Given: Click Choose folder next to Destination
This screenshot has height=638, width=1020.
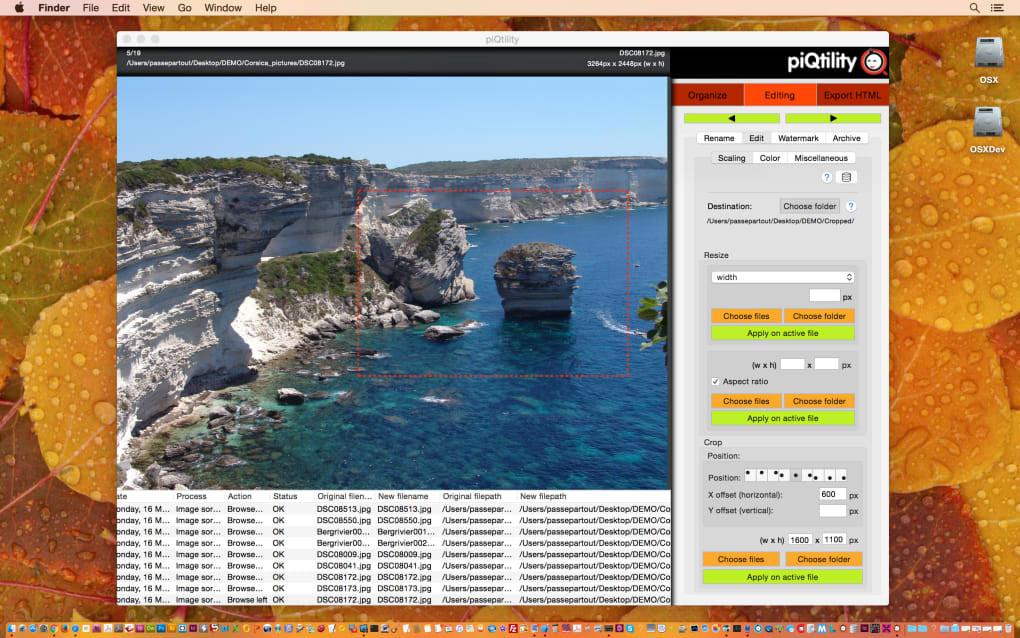Looking at the screenshot, I should tap(809, 206).
